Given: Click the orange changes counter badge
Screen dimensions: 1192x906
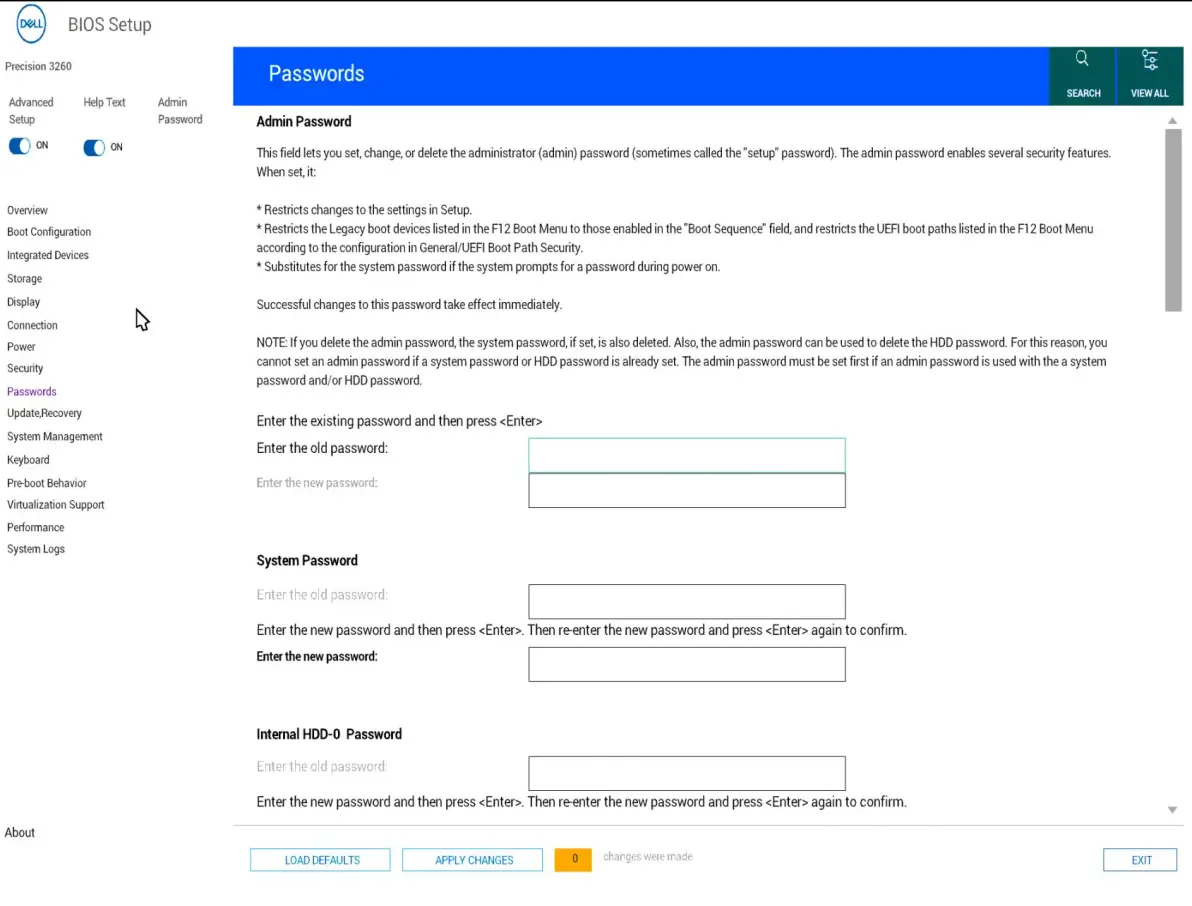Looking at the screenshot, I should [573, 859].
